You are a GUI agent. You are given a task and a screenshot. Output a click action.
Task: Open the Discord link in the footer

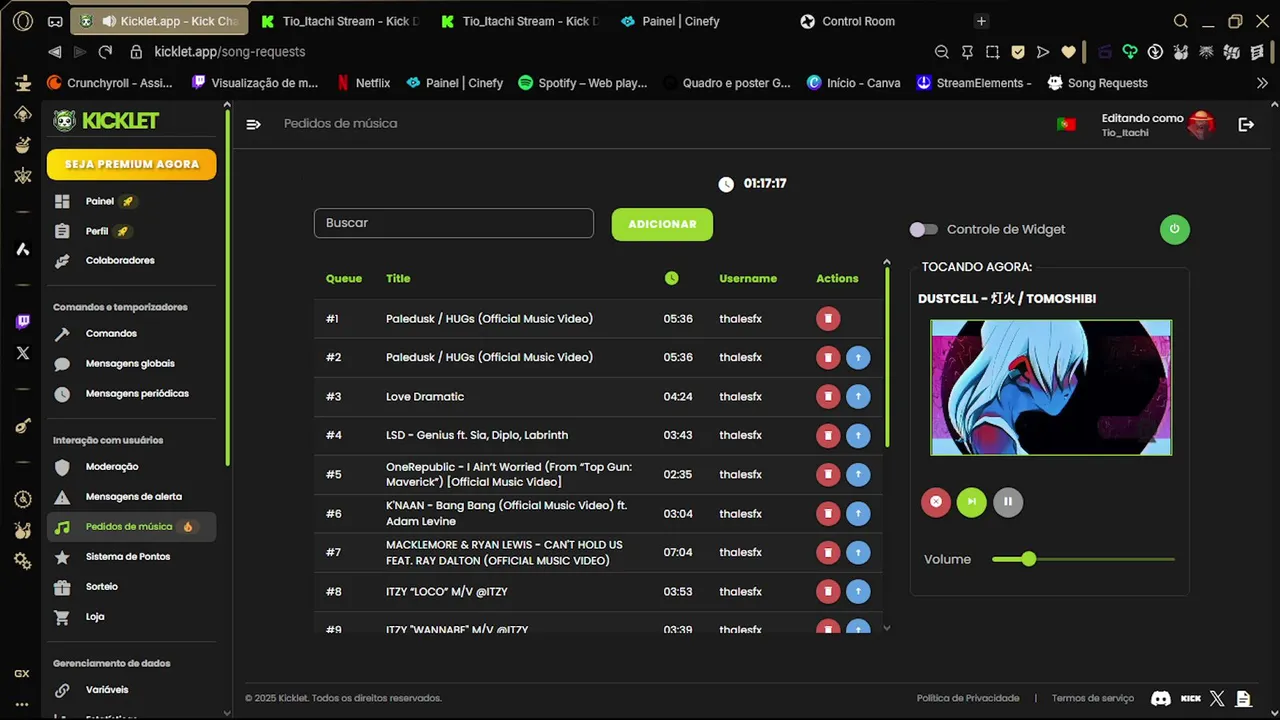1161,698
